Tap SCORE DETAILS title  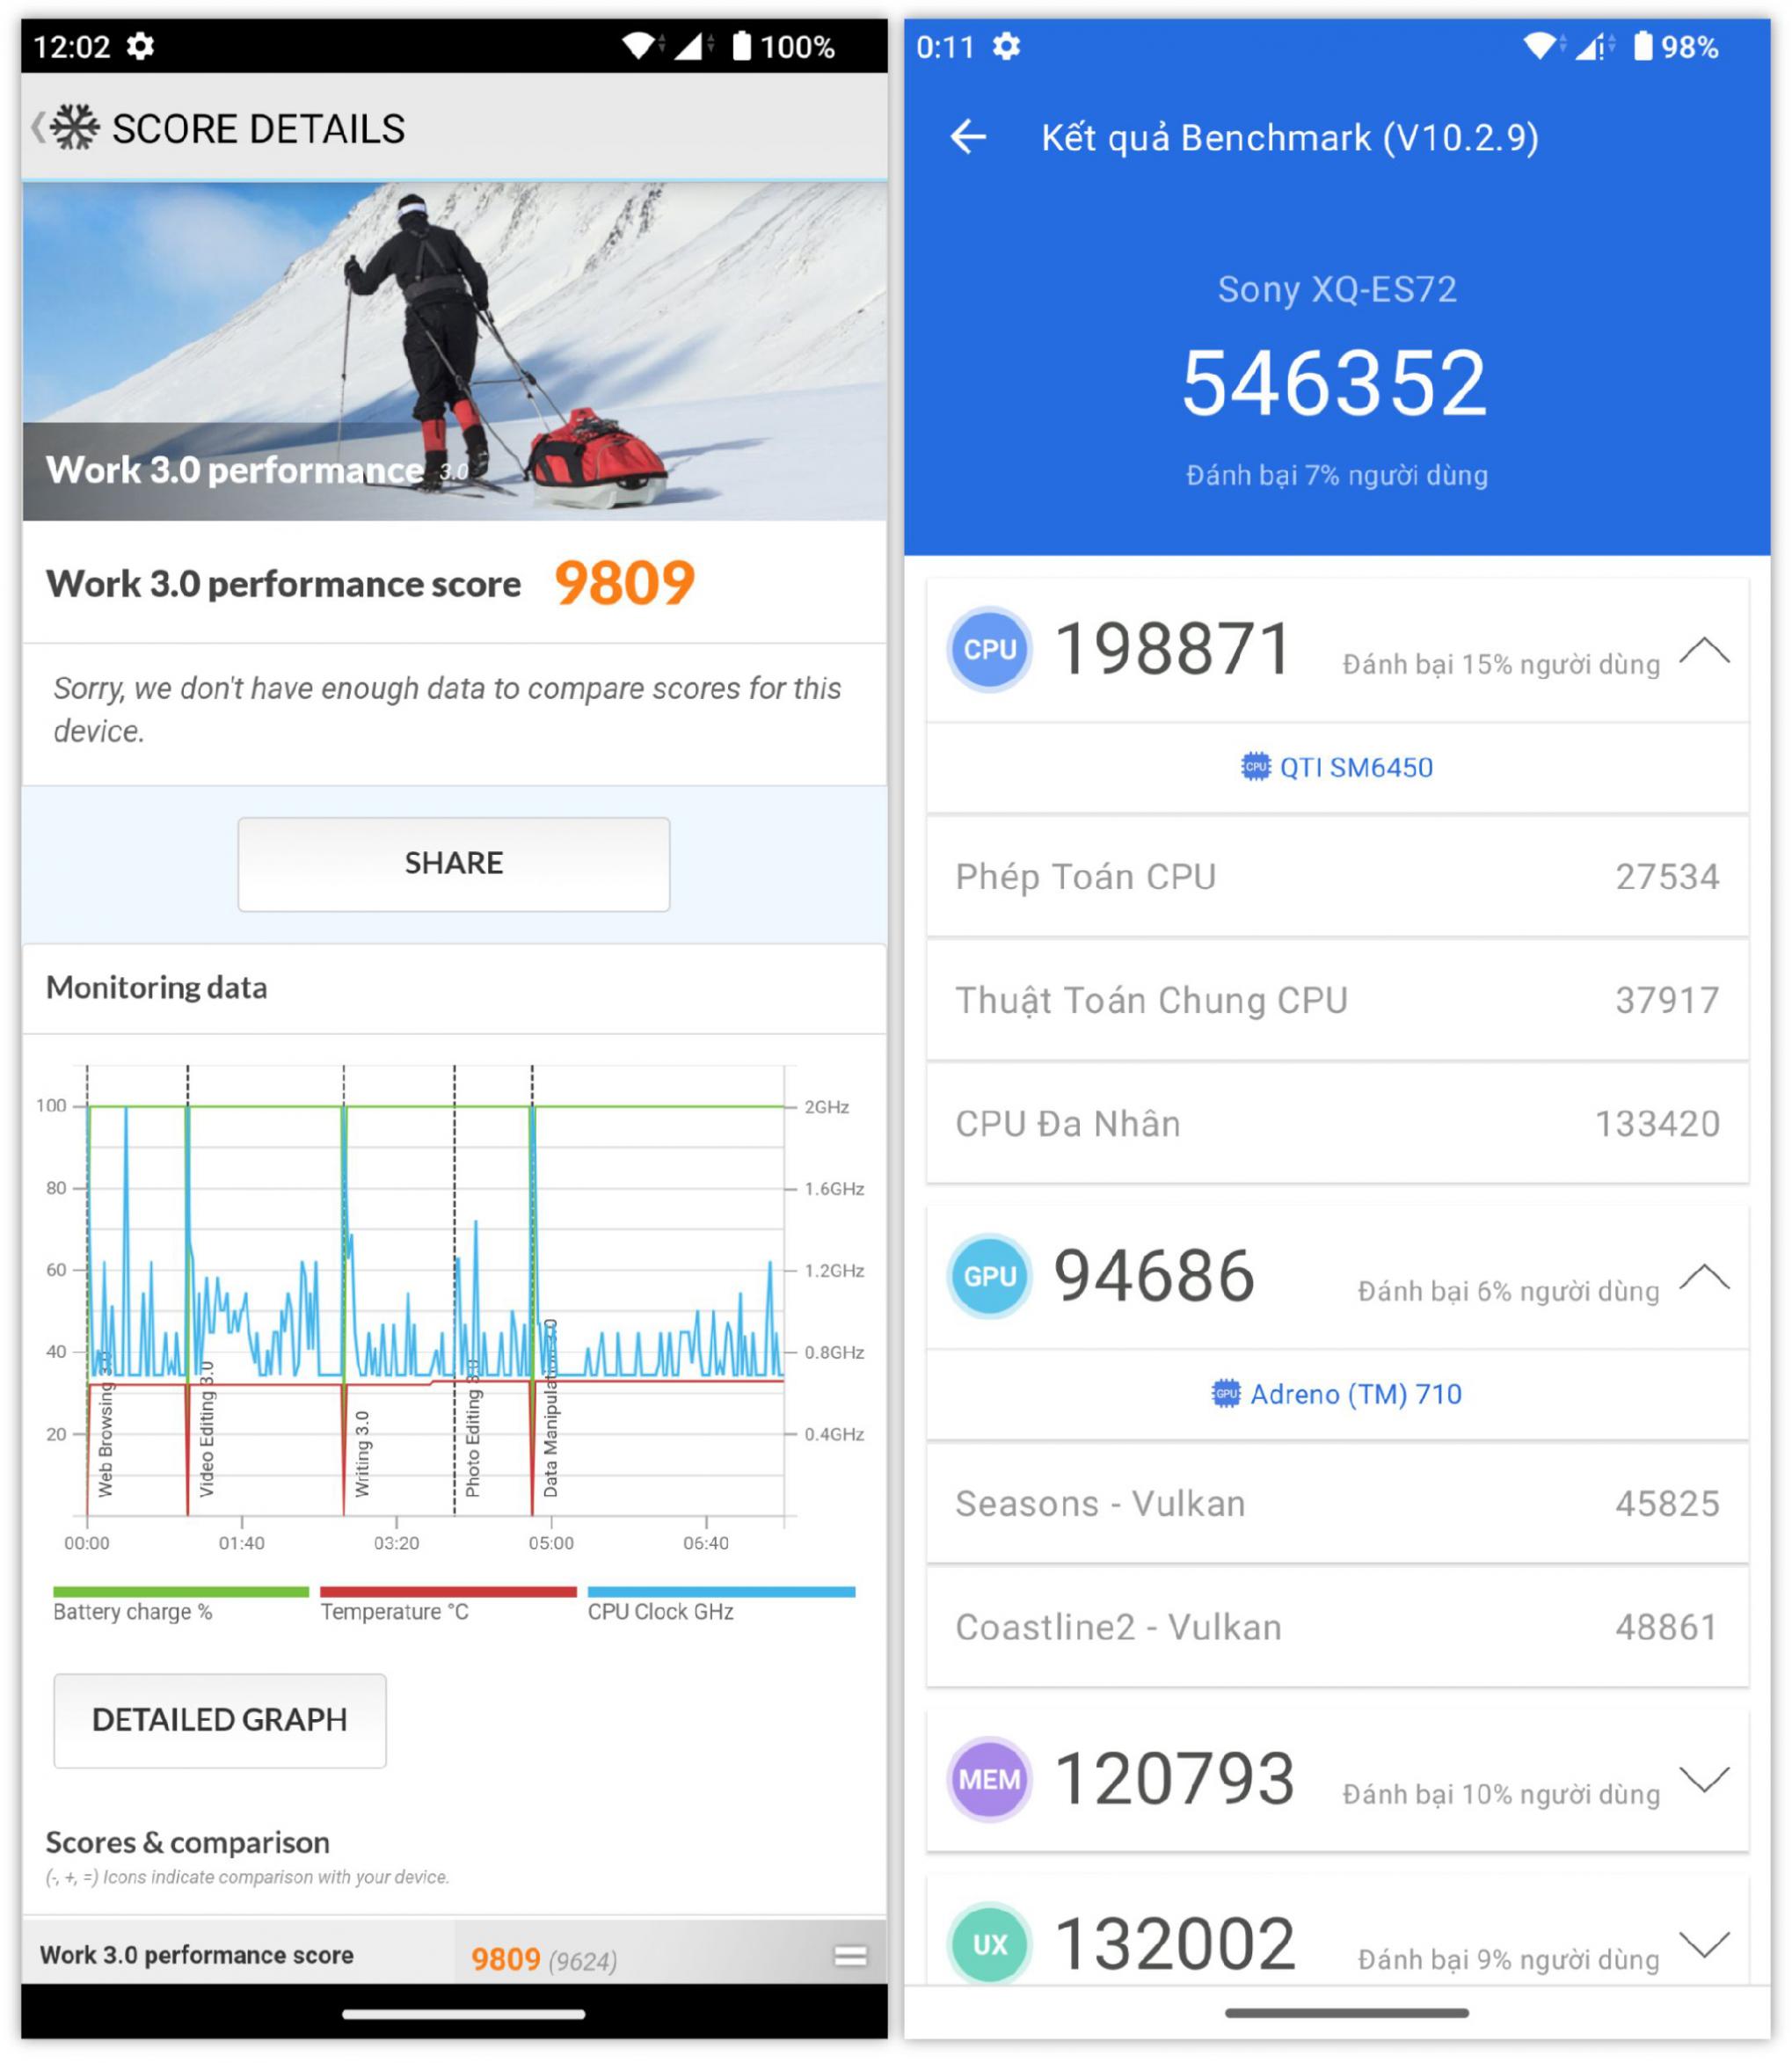pyautogui.click(x=258, y=129)
